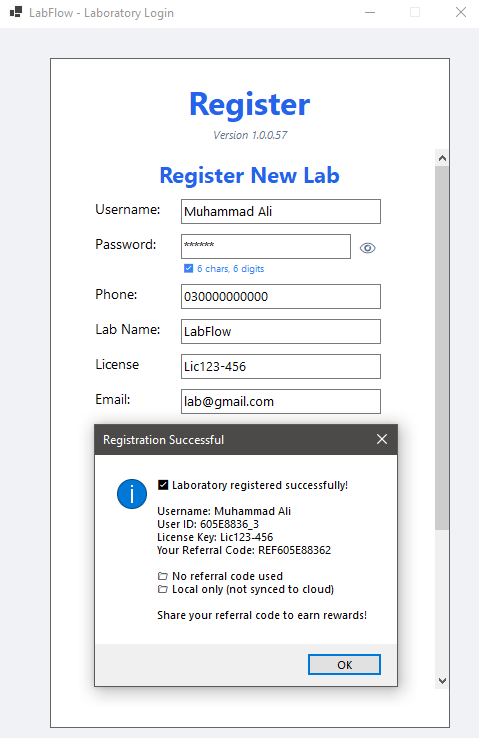479x738 pixels.
Task: Close the Registration Successful dialog
Action: pos(382,439)
